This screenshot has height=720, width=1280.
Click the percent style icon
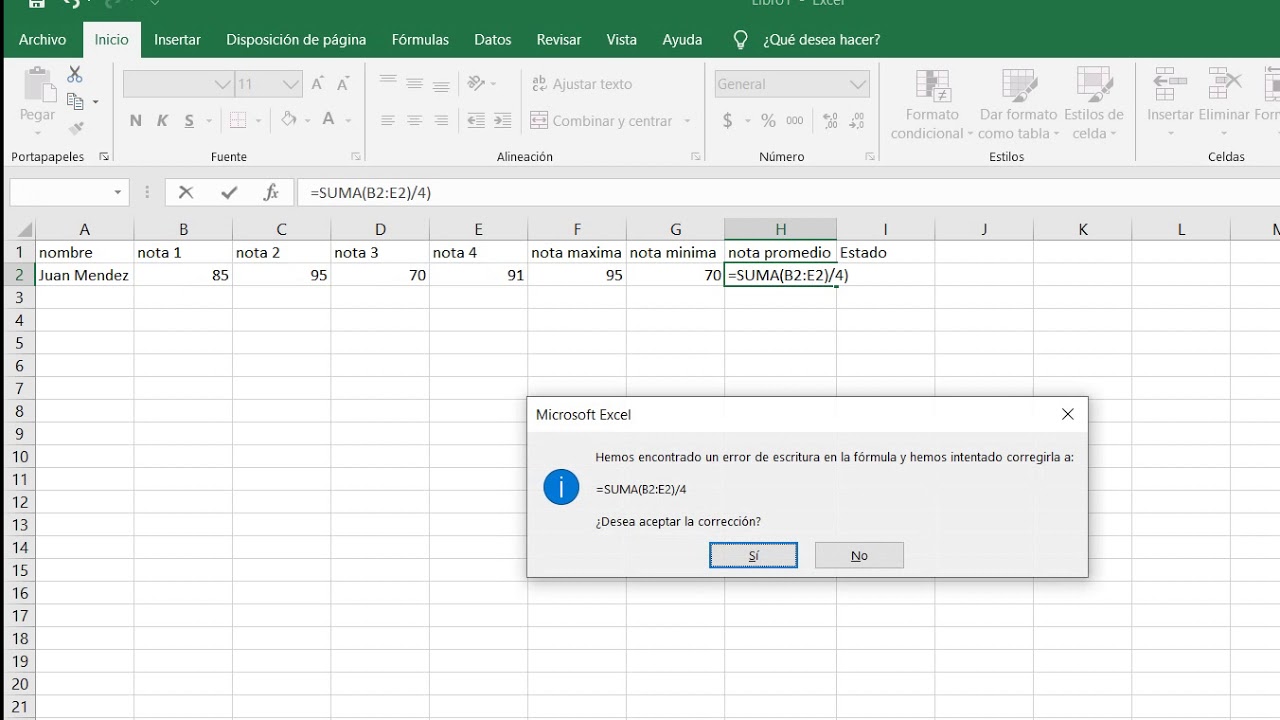768,121
